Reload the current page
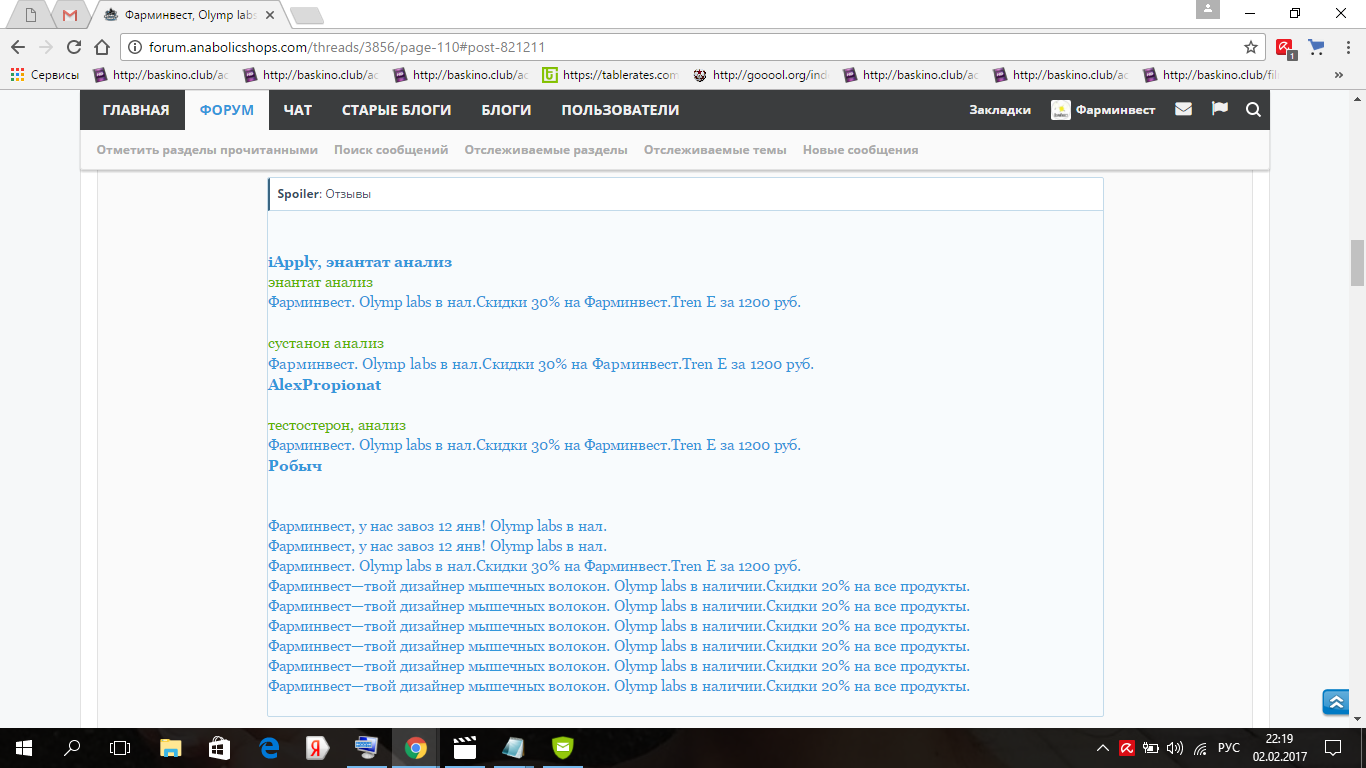Viewport: 1366px width, 768px height. click(73, 47)
